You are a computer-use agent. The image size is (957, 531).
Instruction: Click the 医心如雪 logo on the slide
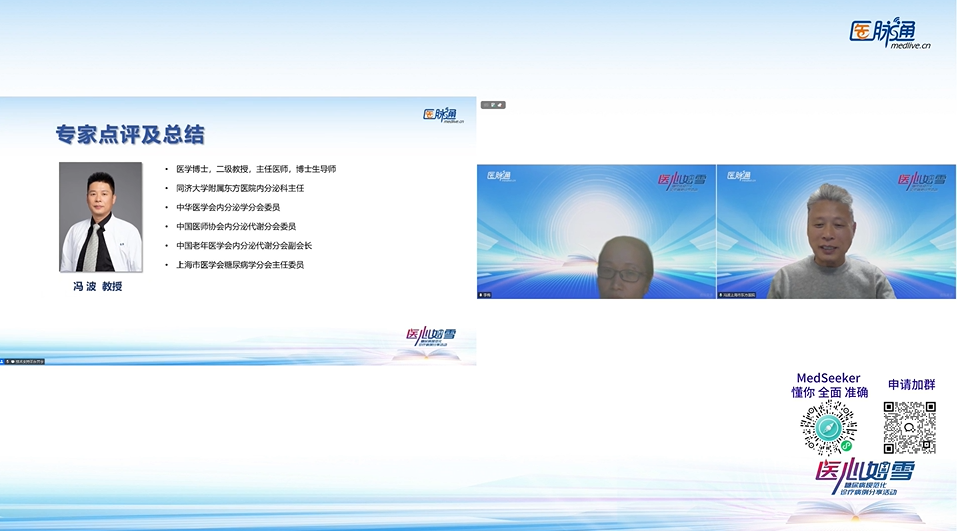point(431,336)
